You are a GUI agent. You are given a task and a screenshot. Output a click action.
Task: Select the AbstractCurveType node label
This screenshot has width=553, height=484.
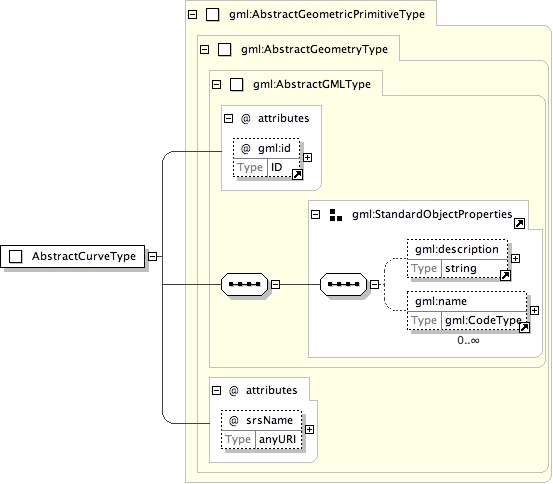click(84, 256)
